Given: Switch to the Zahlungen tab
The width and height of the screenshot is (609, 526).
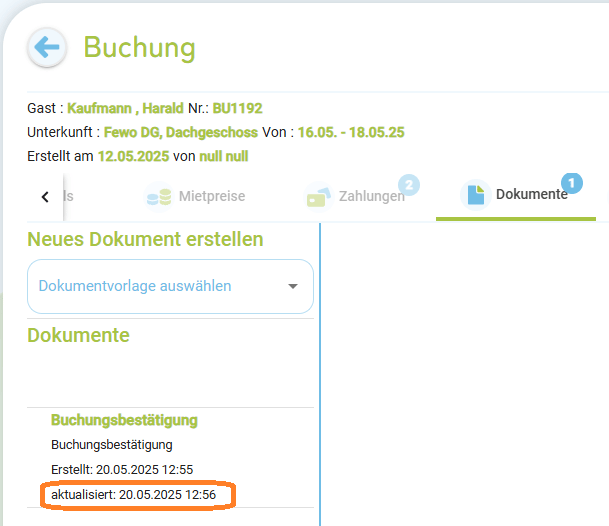Looking at the screenshot, I should (x=361, y=195).
